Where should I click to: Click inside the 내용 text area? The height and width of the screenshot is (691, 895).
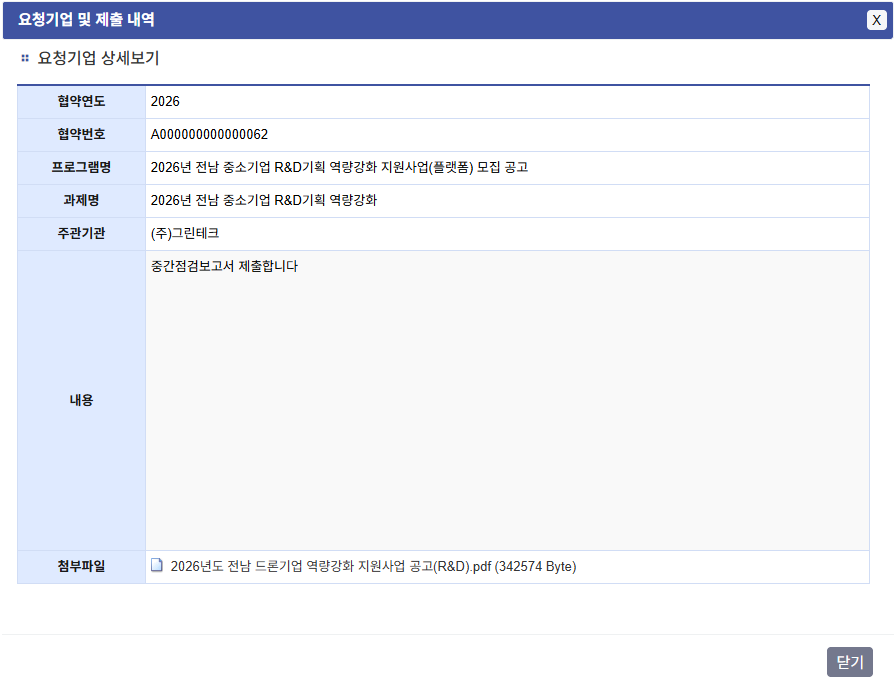tap(507, 401)
